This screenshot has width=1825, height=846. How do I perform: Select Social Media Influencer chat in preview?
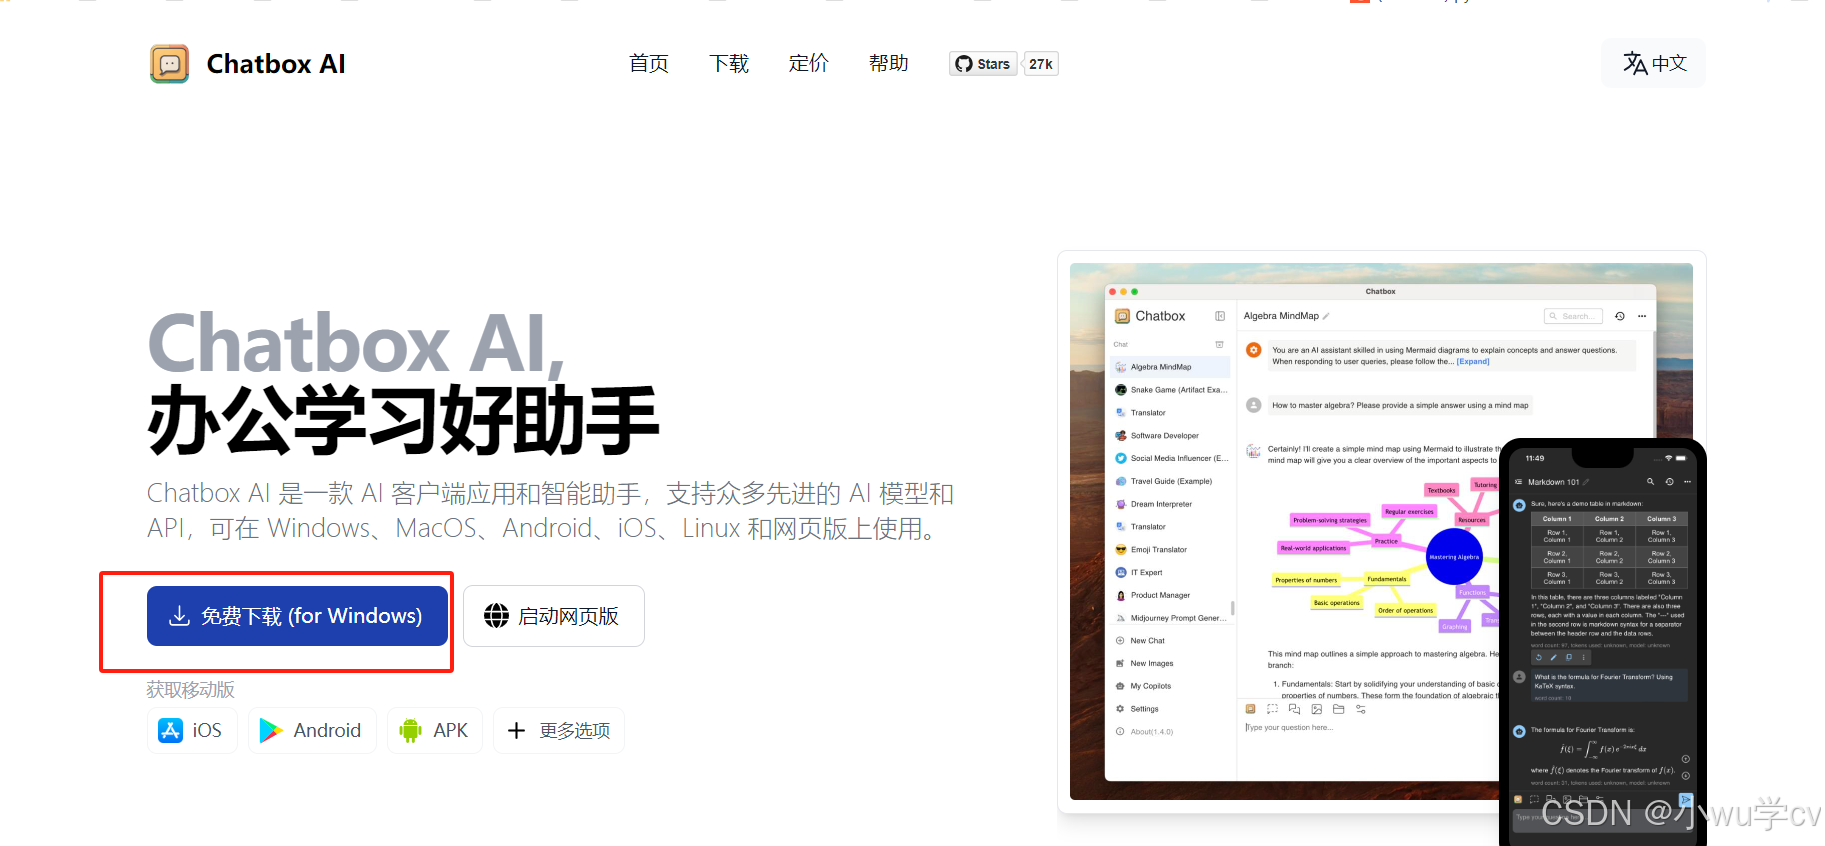point(1170,458)
